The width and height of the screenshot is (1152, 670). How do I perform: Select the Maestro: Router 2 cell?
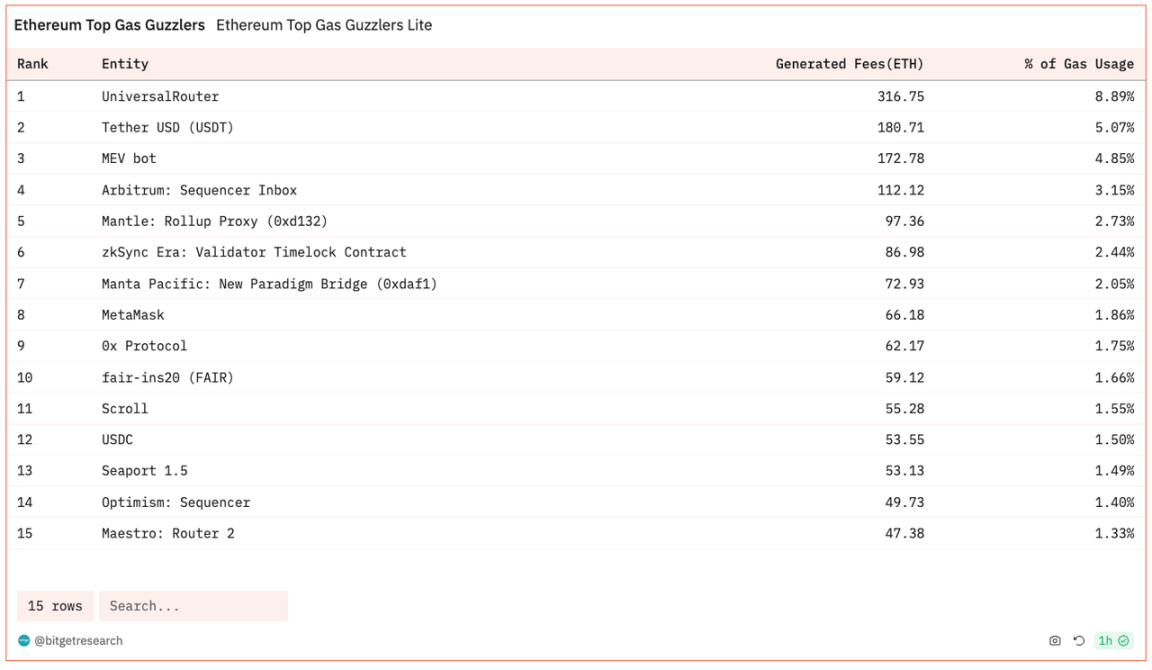click(x=168, y=533)
